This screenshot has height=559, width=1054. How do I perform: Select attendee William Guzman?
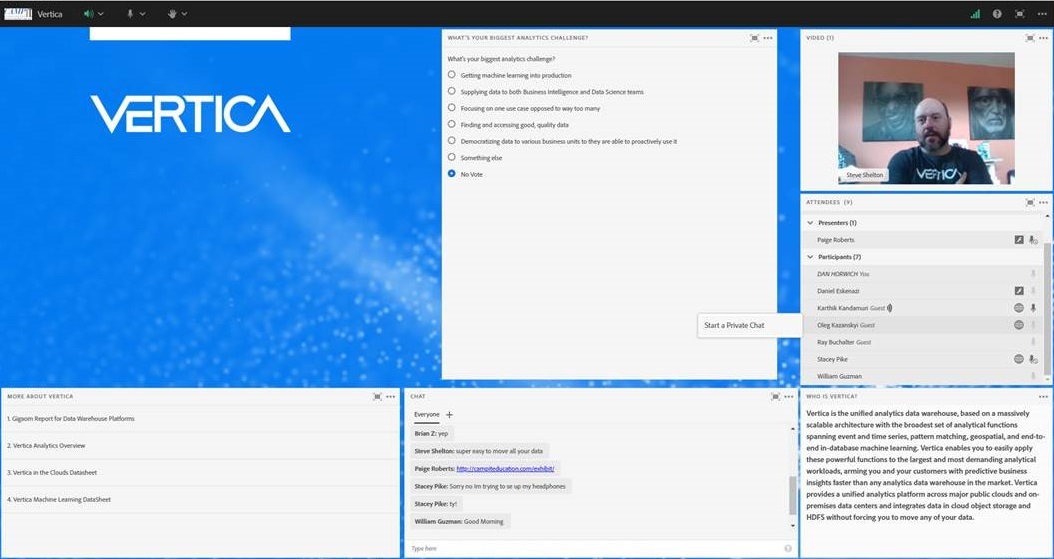click(924, 376)
